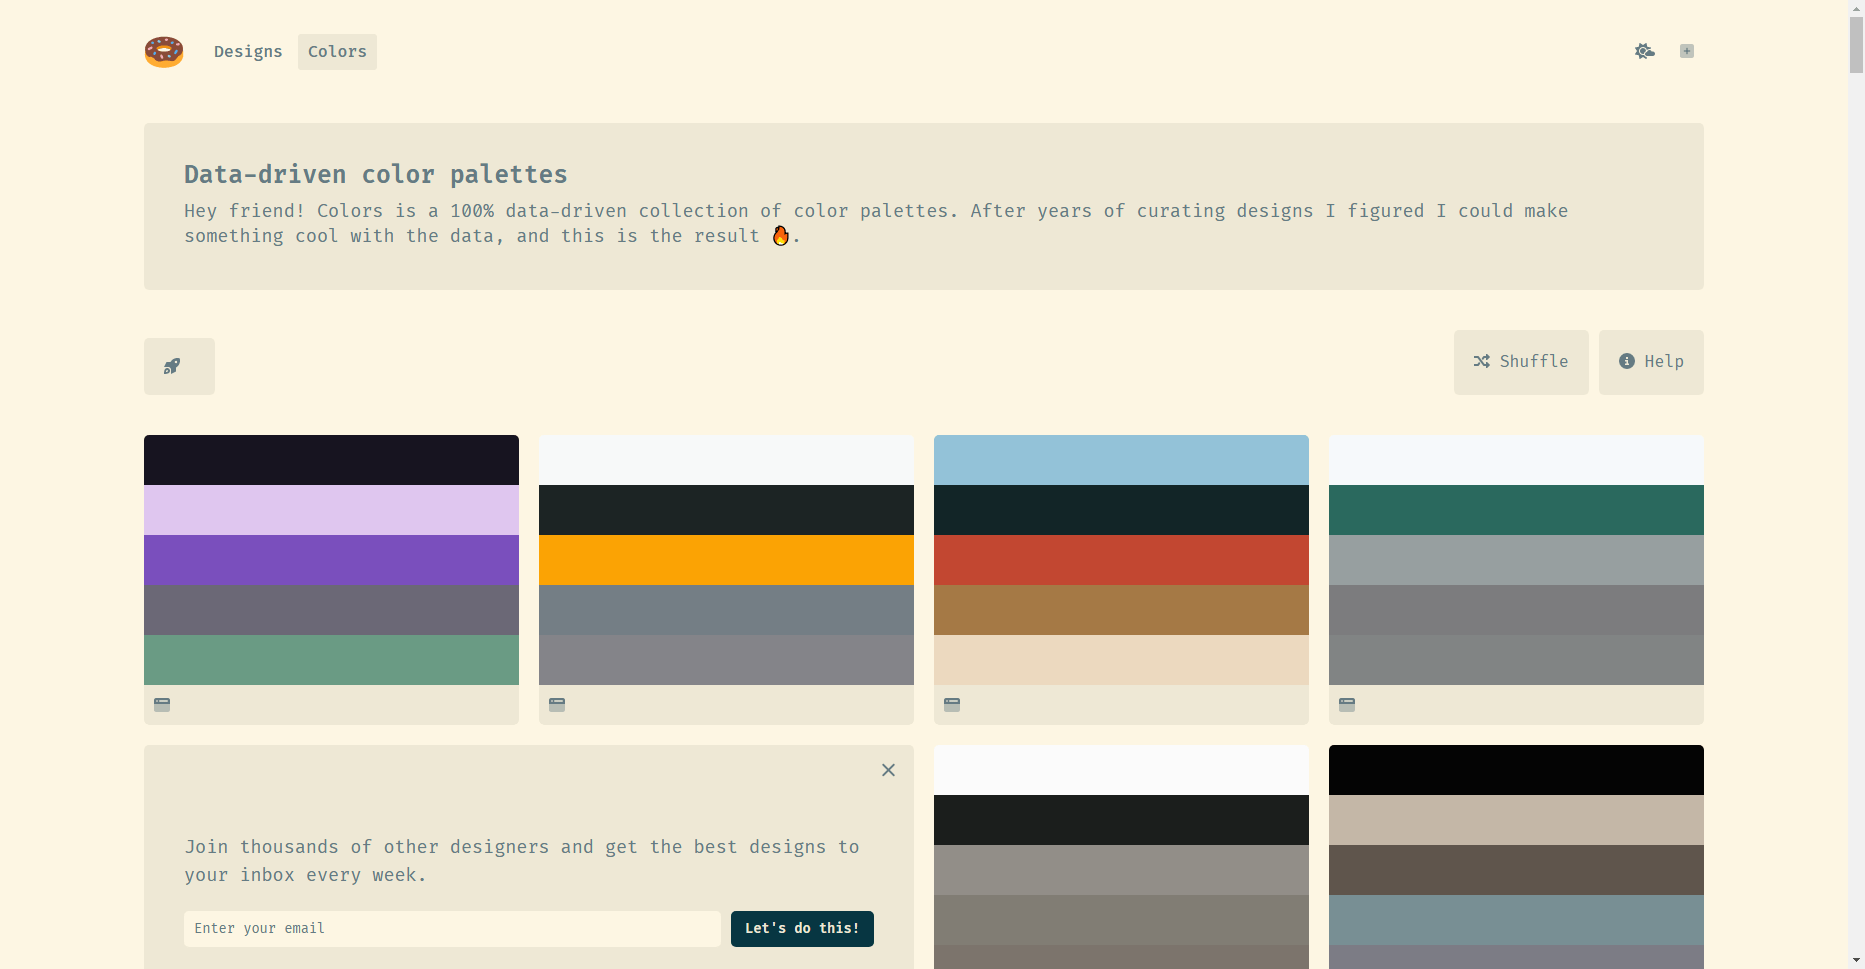This screenshot has height=969, width=1865.
Task: Pick the purple swatch in first palette
Action: (x=331, y=560)
